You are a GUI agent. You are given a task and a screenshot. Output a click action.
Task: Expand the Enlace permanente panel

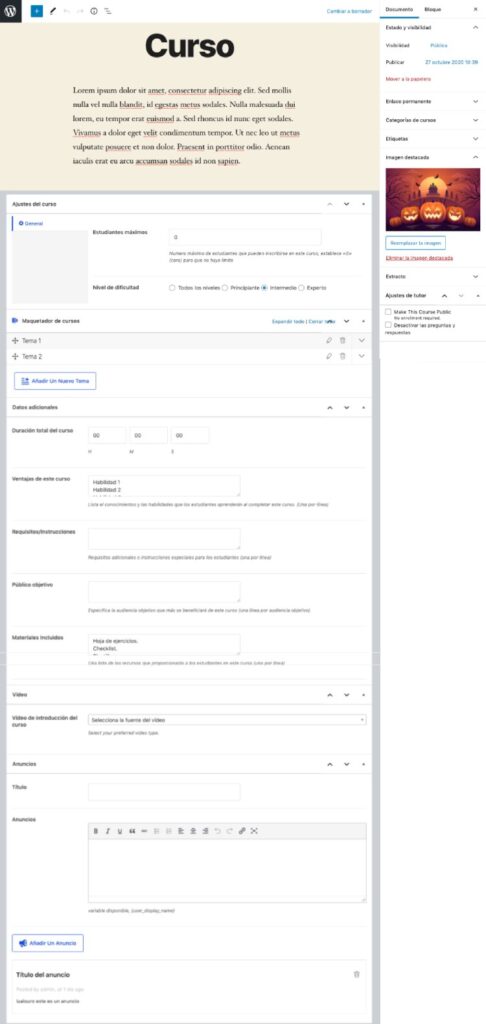point(475,101)
